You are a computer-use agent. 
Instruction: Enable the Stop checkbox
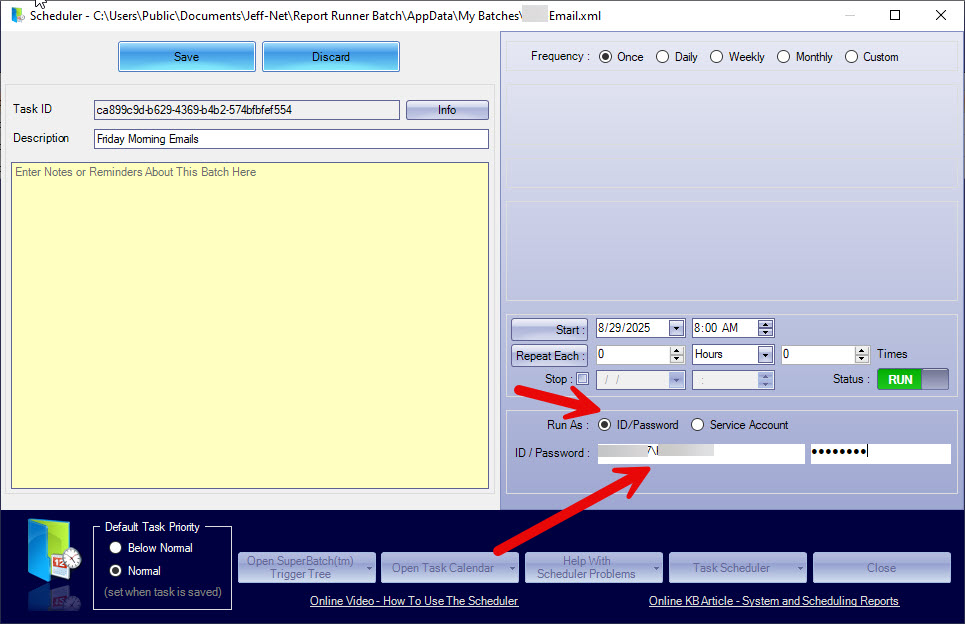(x=583, y=380)
